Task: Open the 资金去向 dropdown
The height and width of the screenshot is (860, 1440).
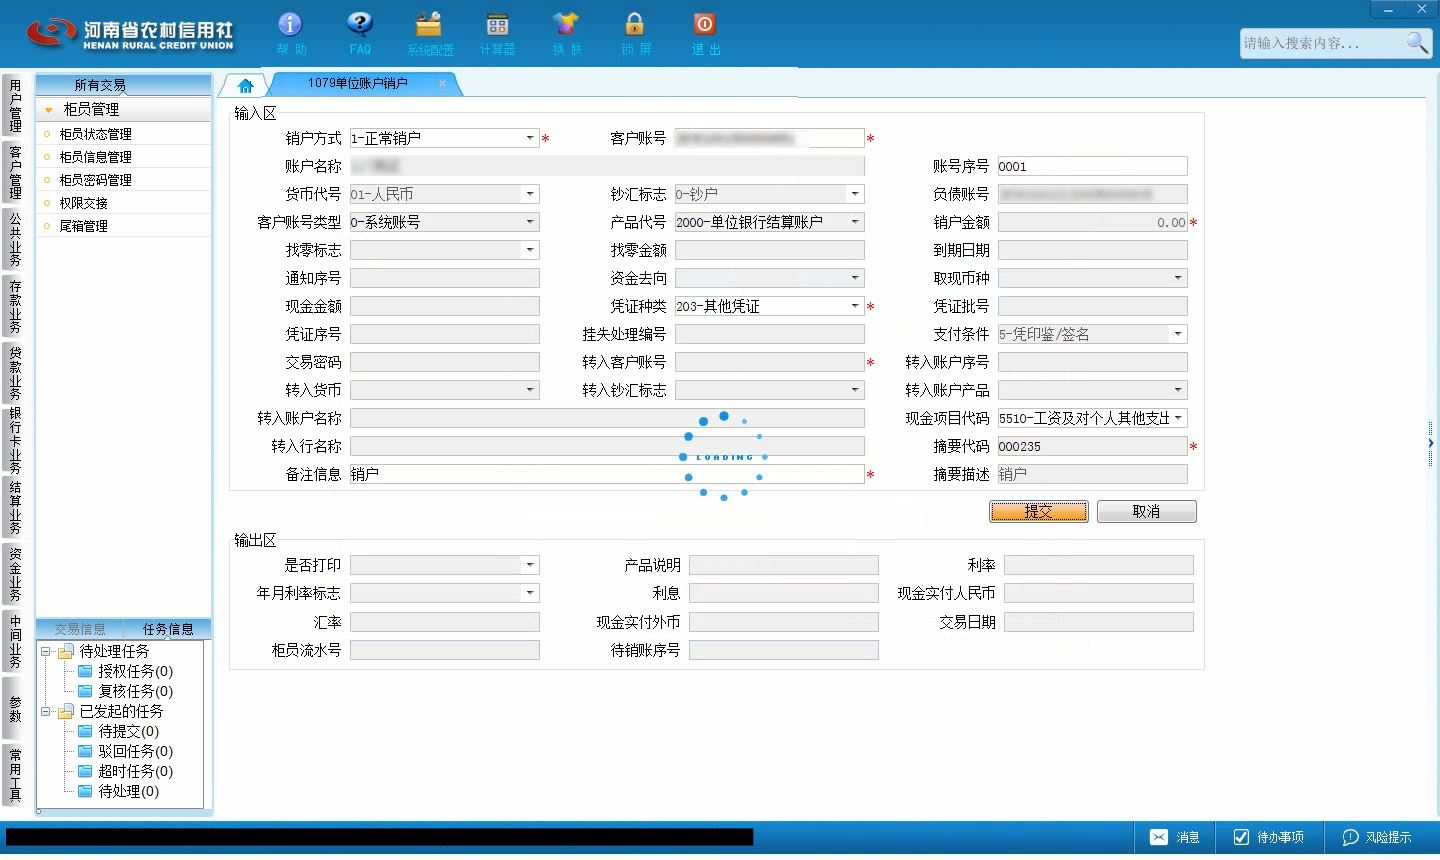Action: [855, 278]
